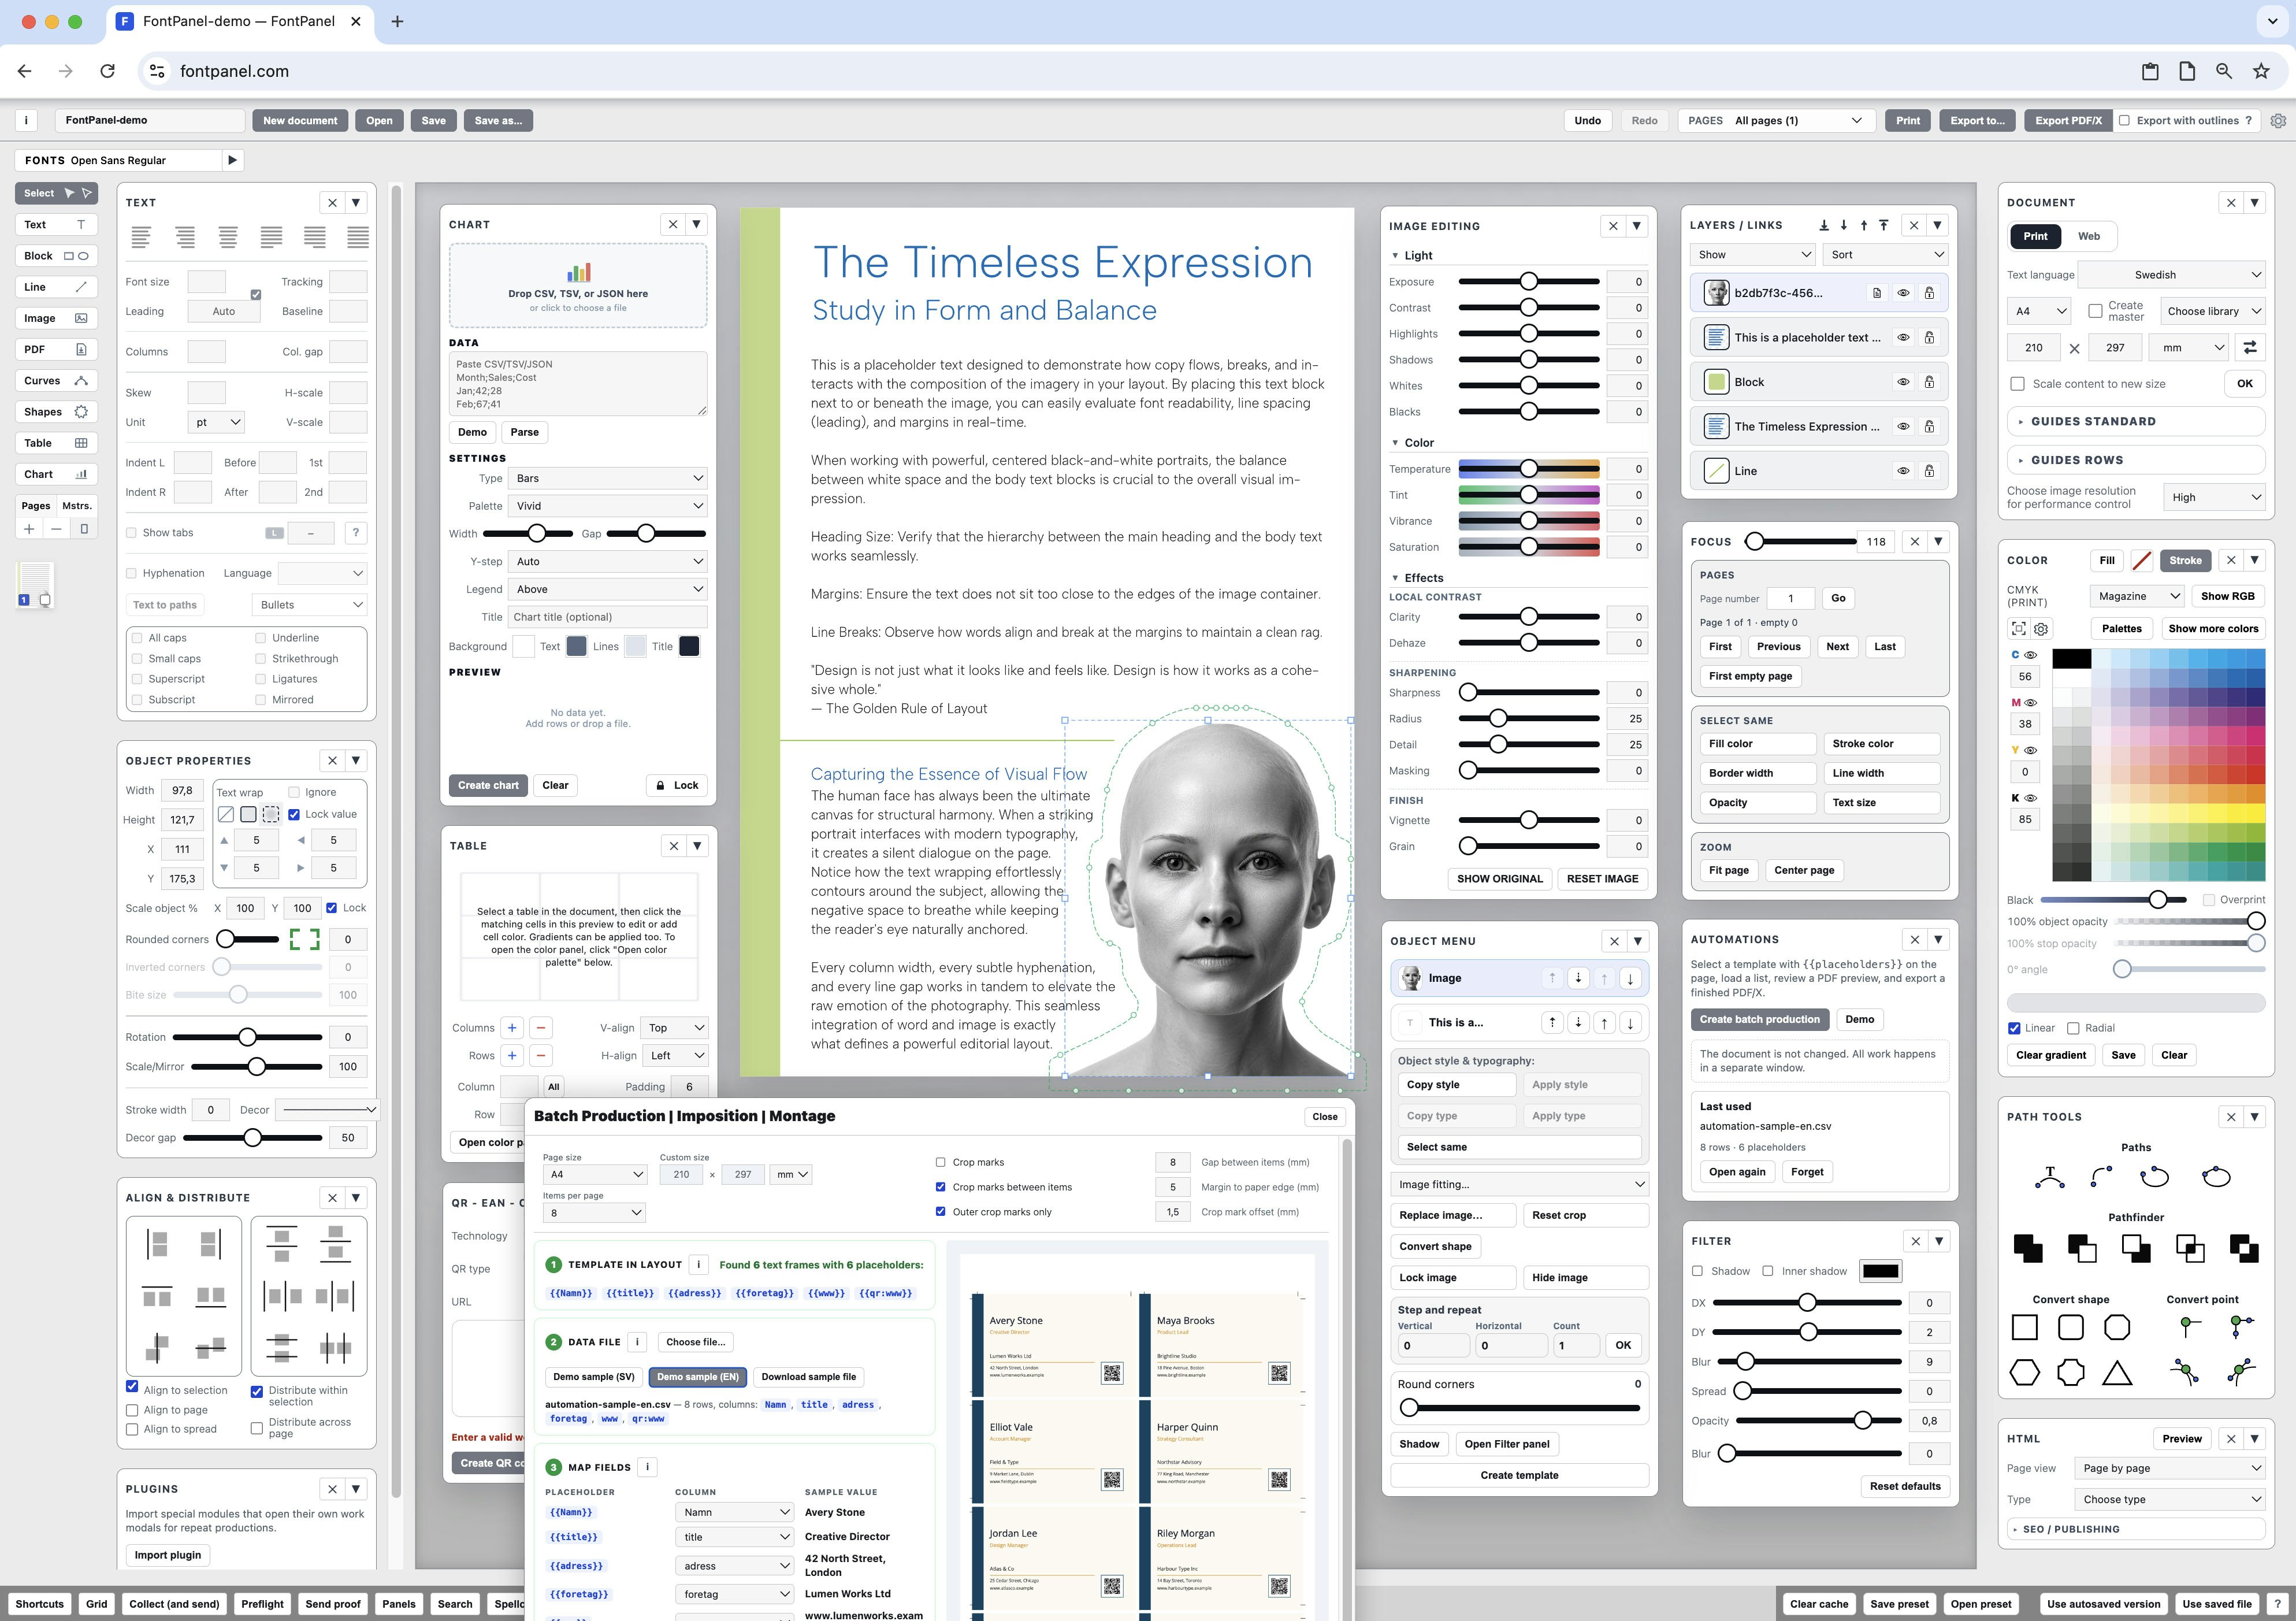This screenshot has height=1621, width=2296.
Task: Click the New document button
Action: pos(300,120)
